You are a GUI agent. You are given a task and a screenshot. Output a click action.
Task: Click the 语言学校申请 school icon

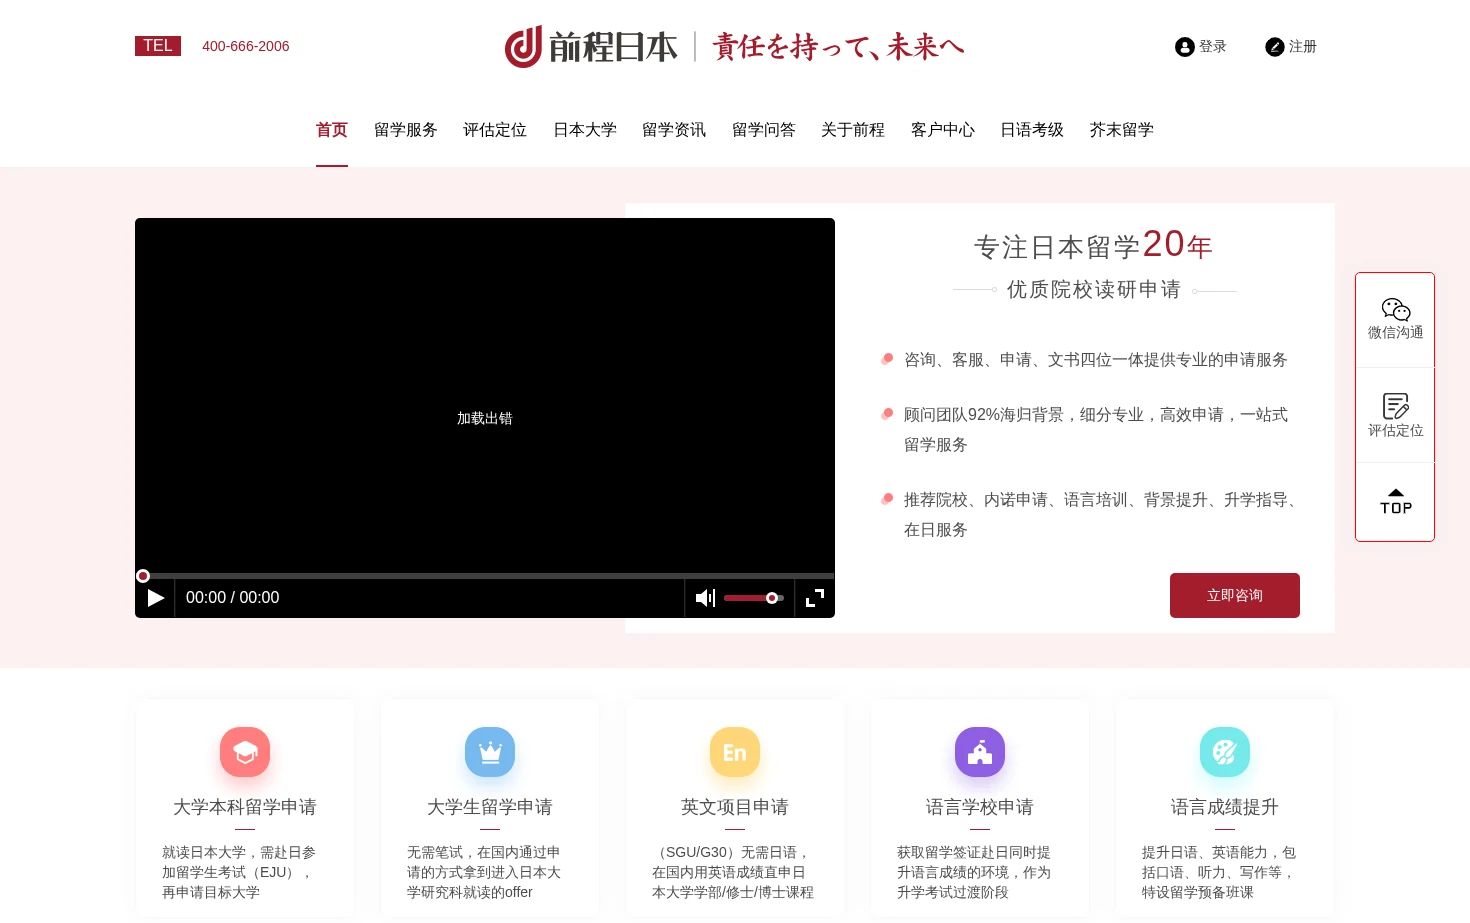click(980, 752)
